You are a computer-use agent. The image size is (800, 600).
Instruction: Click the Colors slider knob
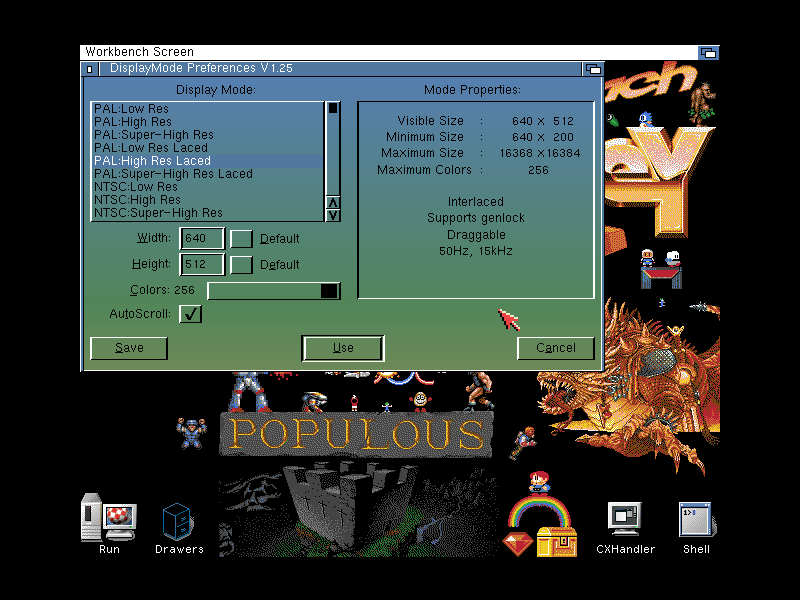point(329,291)
